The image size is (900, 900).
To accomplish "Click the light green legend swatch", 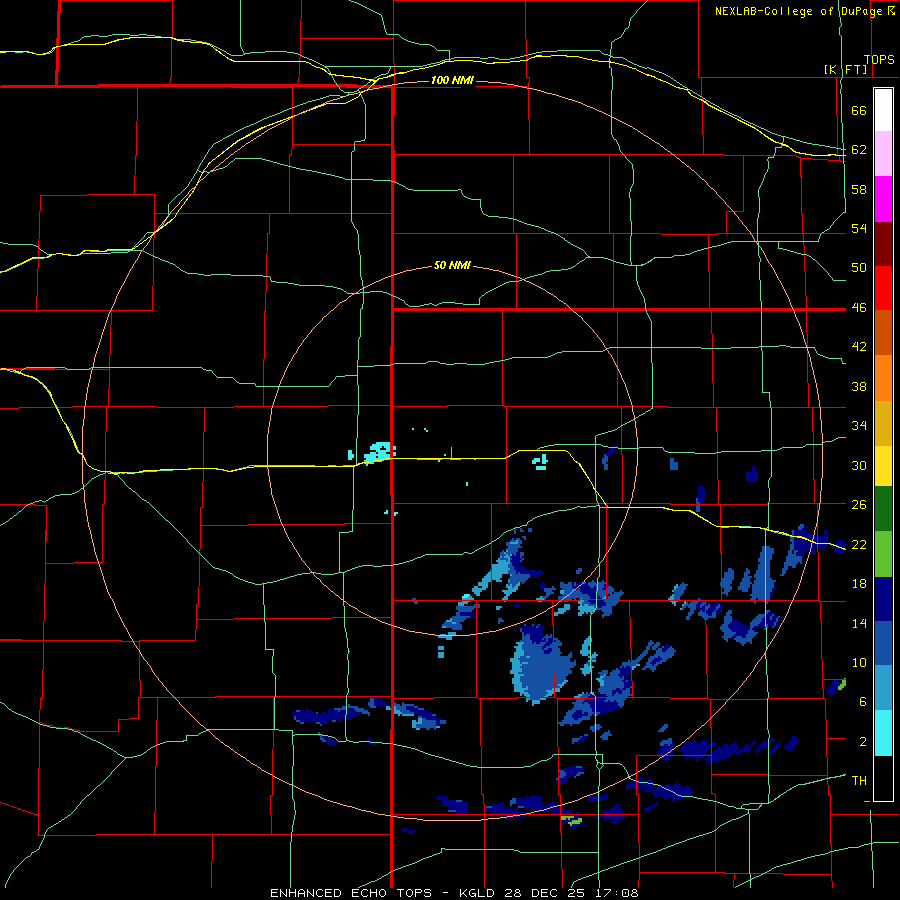I will 883,554.
